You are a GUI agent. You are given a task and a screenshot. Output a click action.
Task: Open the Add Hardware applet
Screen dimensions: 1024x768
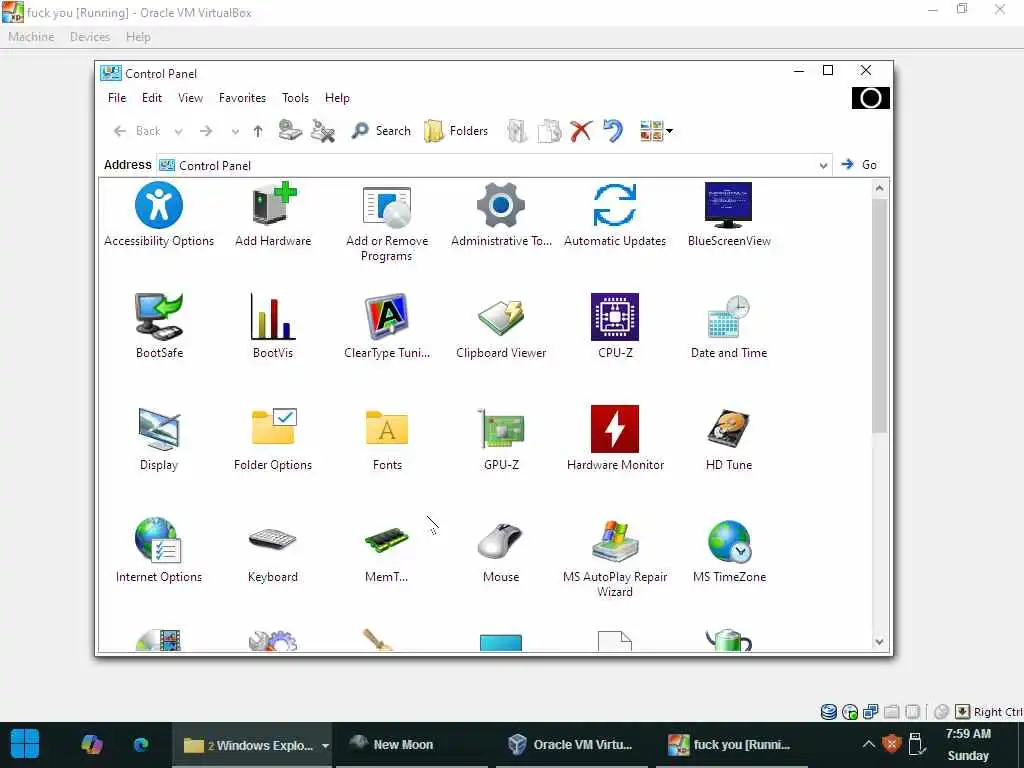click(x=273, y=215)
